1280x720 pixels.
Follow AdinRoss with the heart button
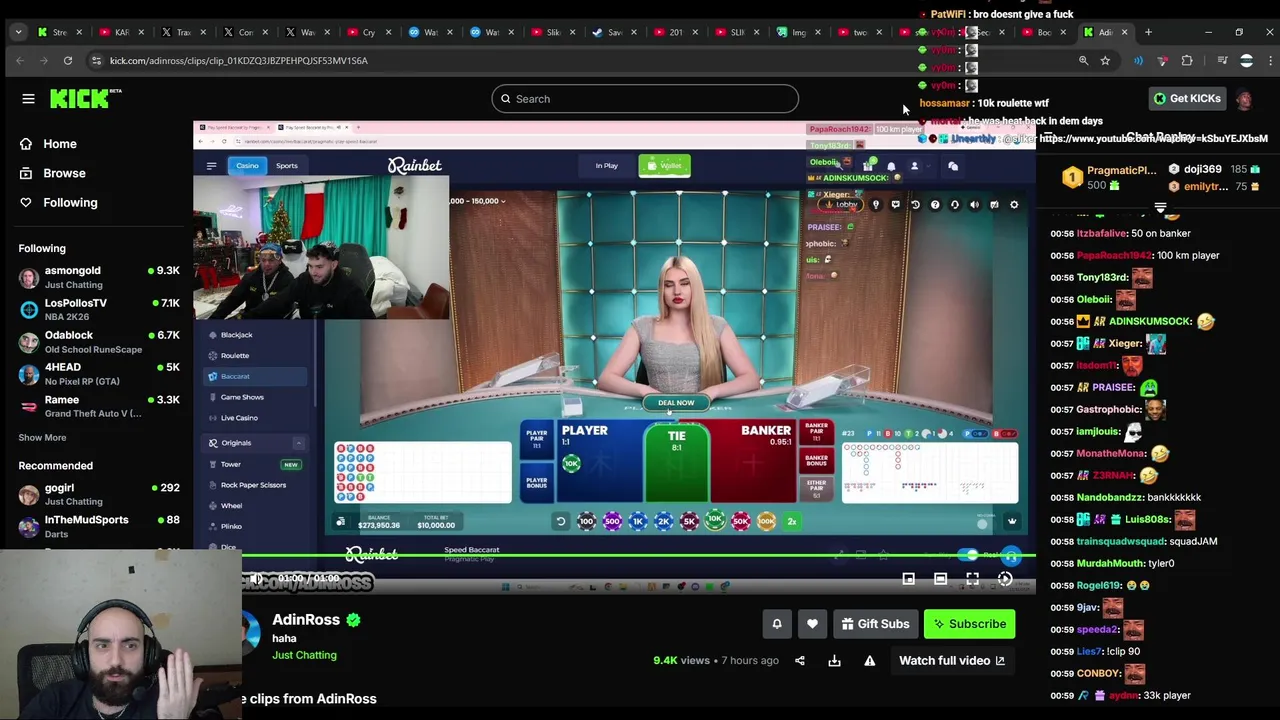812,624
